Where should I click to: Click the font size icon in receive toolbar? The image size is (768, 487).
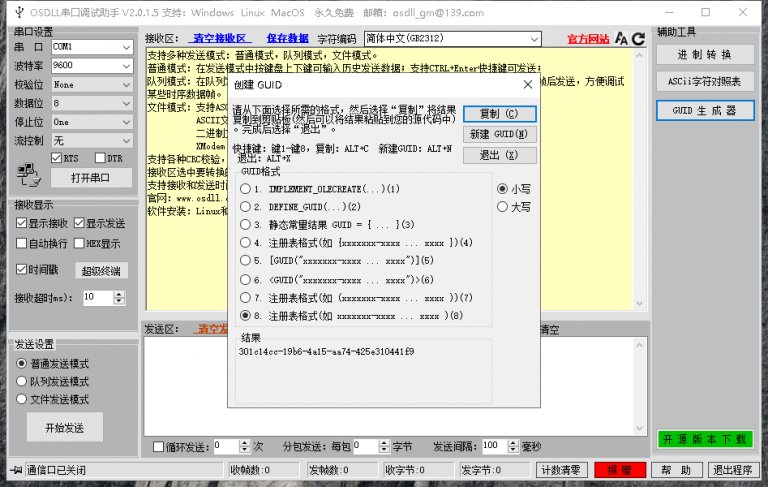pos(621,38)
